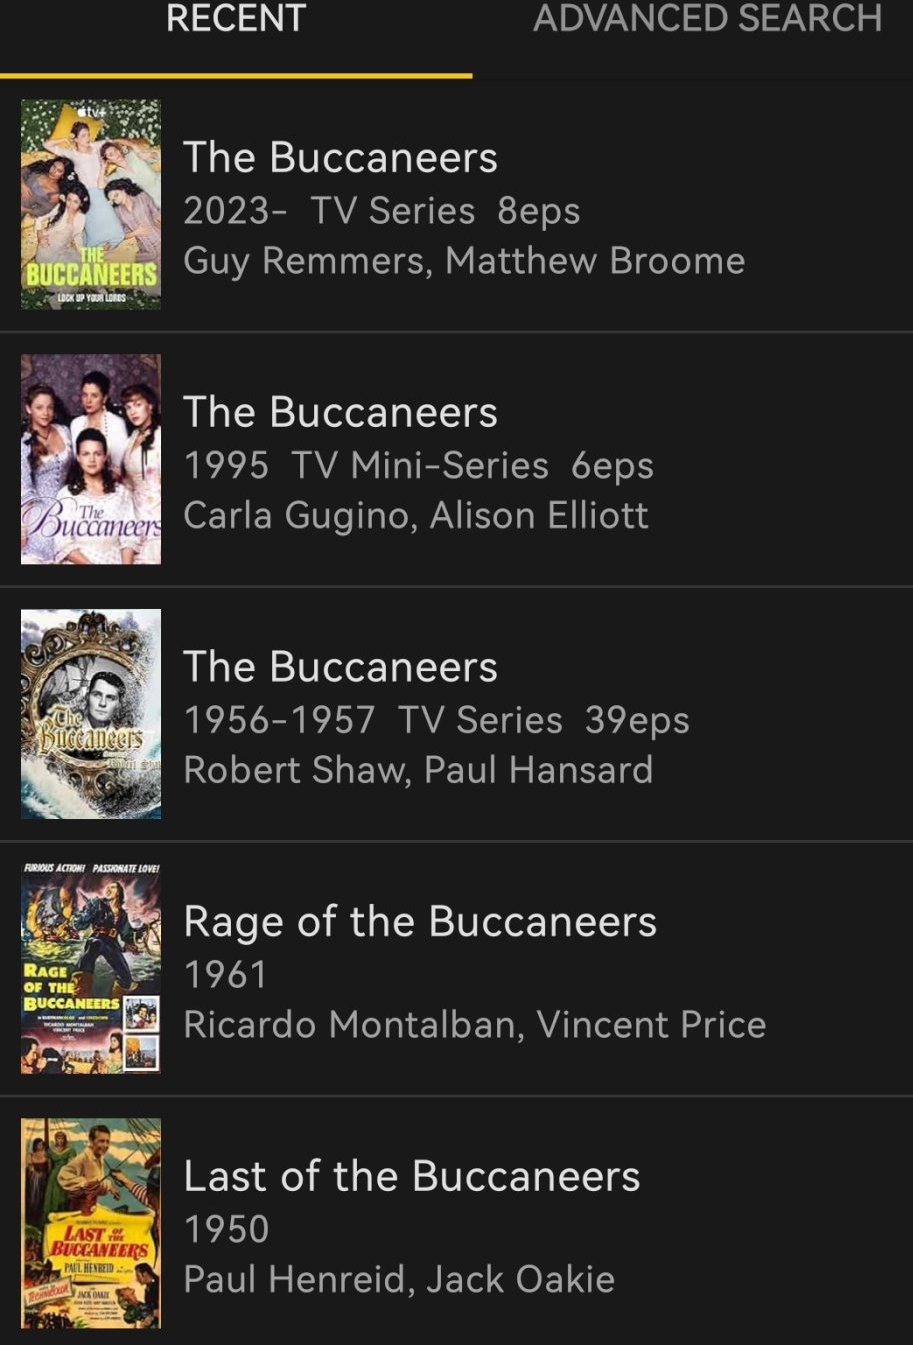913x1345 pixels.
Task: Switch to the Recent tab
Action: [x=236, y=20]
